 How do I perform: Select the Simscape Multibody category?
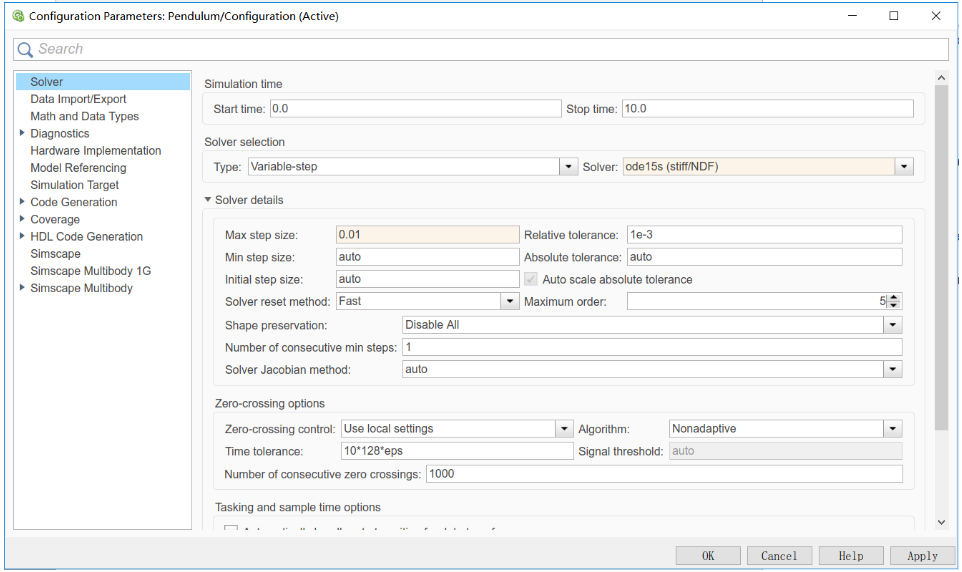[x=81, y=288]
